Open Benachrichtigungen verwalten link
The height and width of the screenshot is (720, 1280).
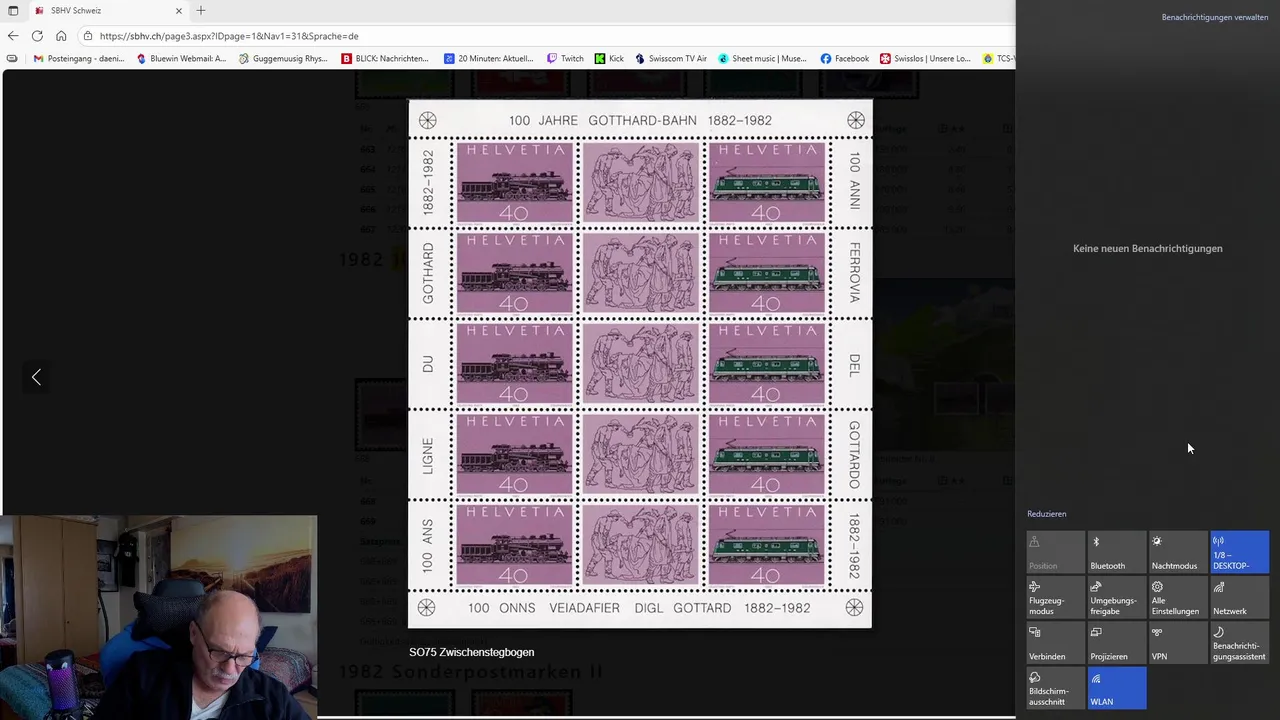pos(1215,17)
